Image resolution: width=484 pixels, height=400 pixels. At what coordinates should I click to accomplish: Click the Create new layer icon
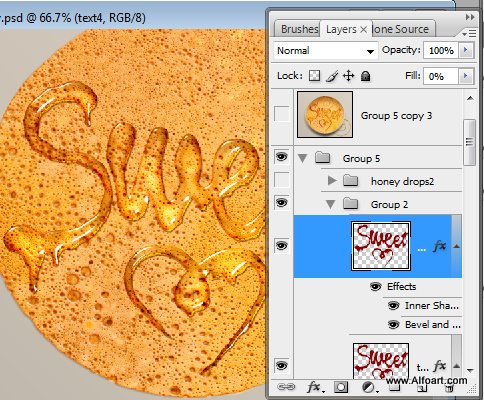click(422, 388)
